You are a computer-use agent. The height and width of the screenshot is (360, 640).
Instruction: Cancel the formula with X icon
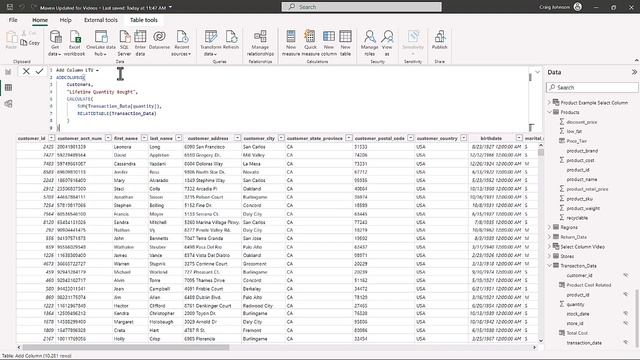point(26,71)
